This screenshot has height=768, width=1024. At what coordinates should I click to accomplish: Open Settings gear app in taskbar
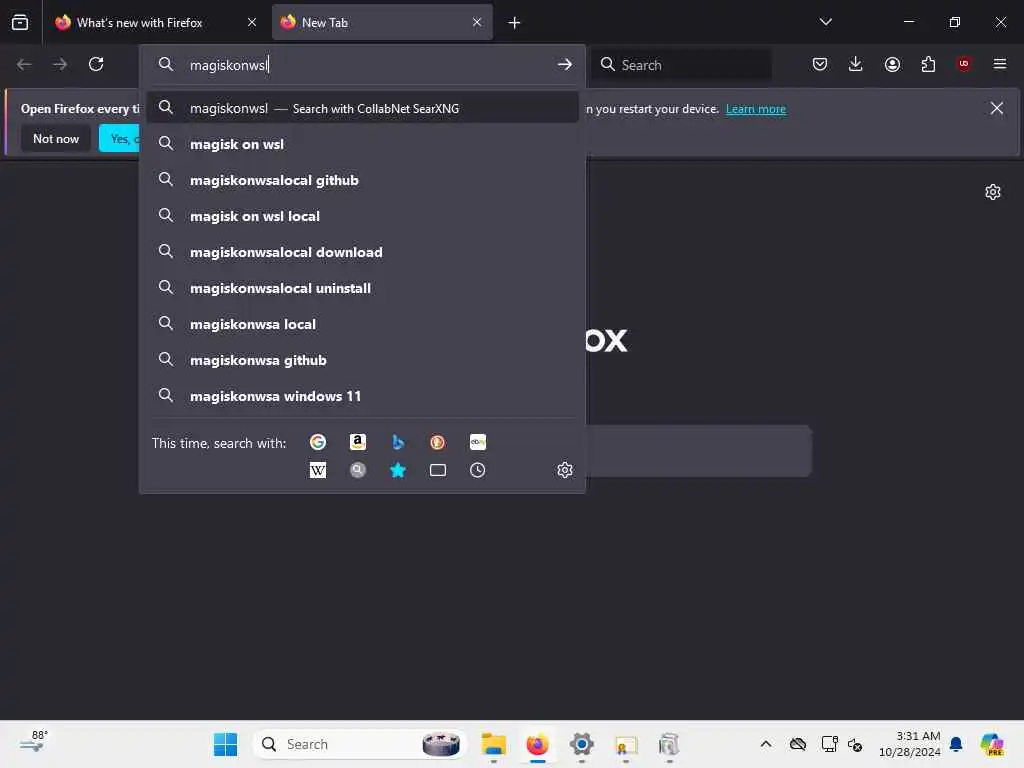tap(581, 744)
